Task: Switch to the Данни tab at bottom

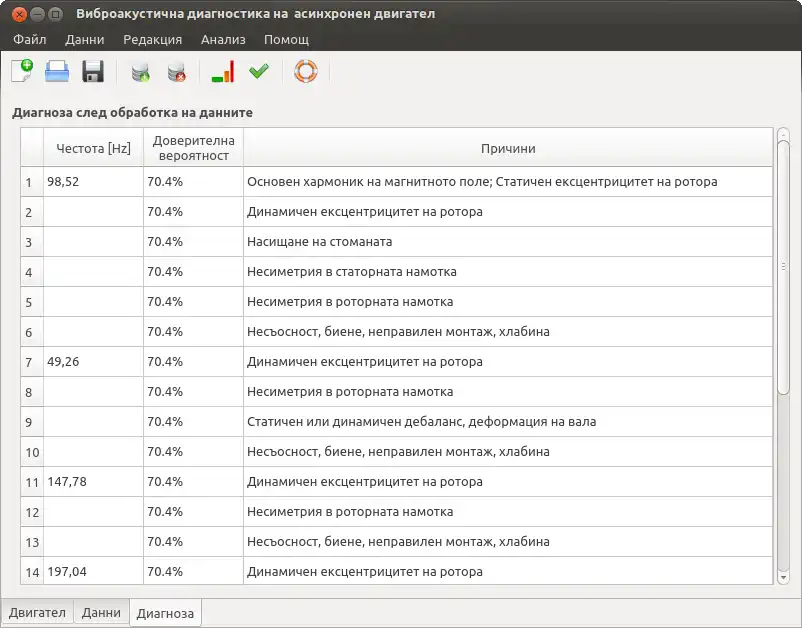Action: coord(101,612)
